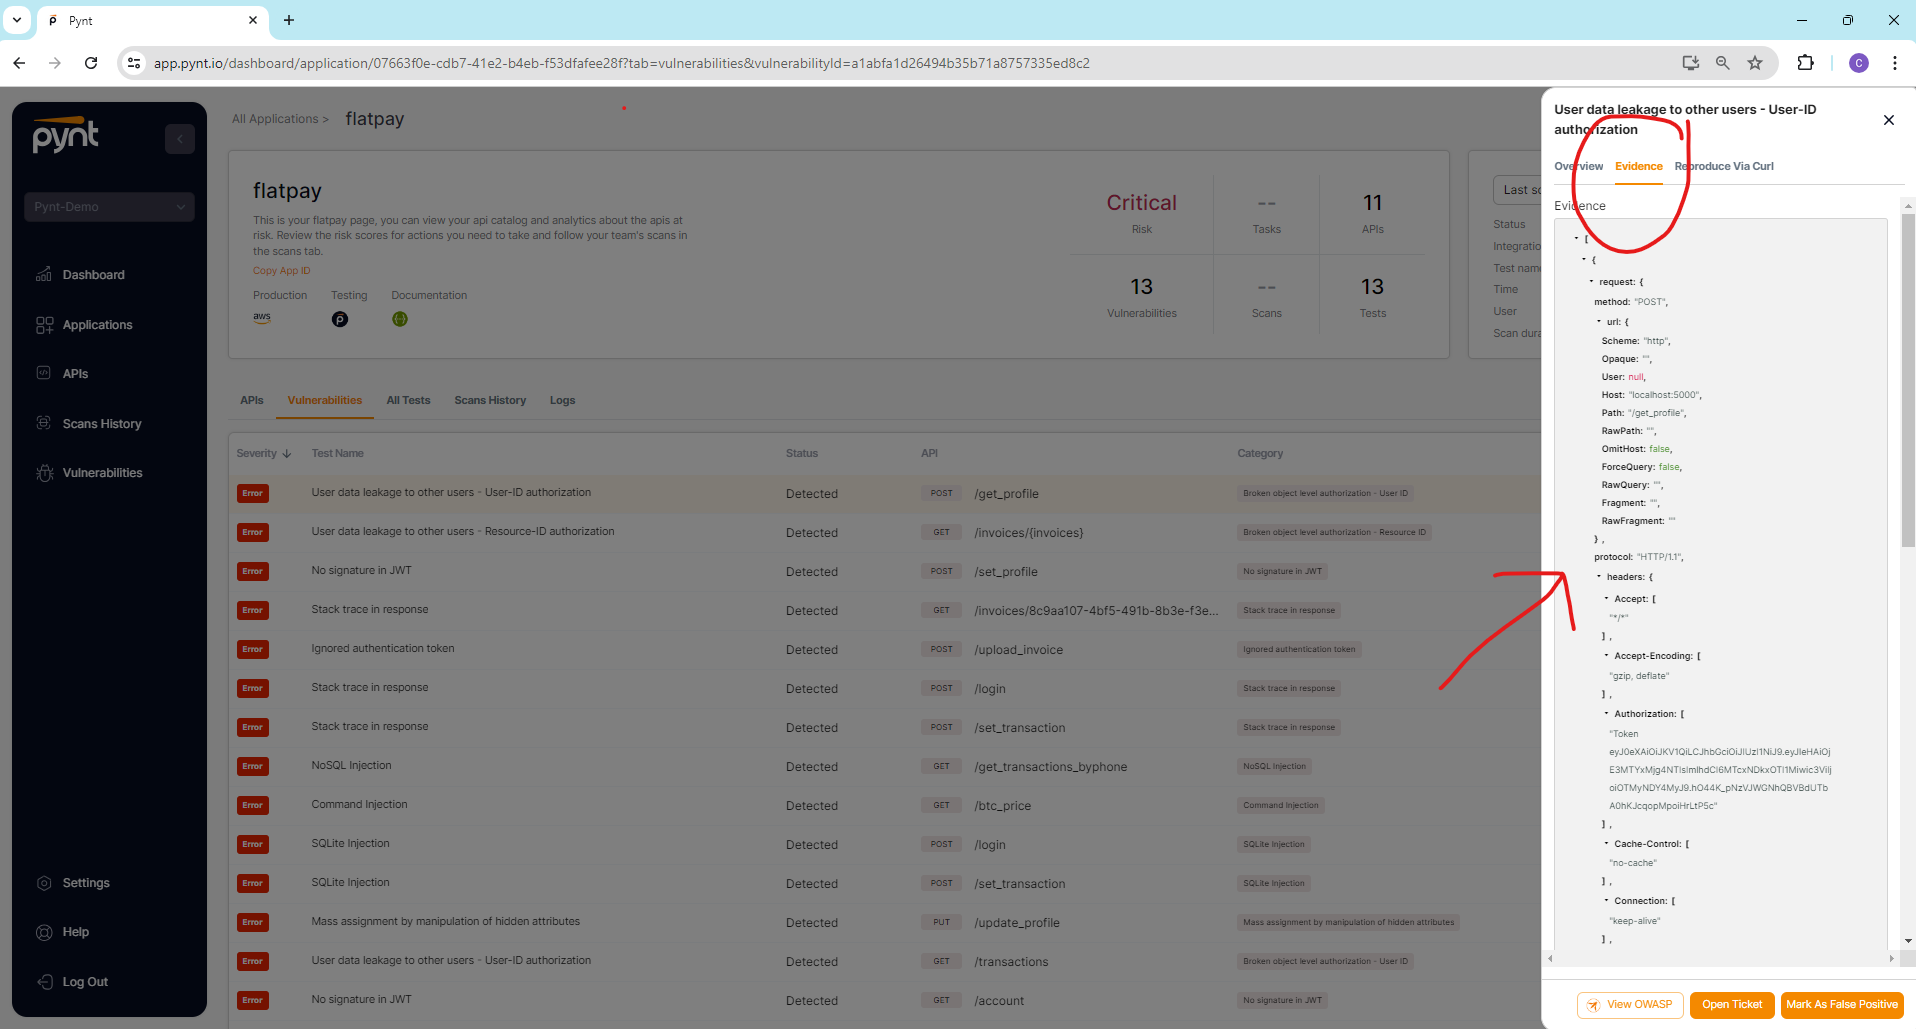This screenshot has height=1029, width=1916.
Task: Sort by the Severity column header
Action: click(264, 453)
